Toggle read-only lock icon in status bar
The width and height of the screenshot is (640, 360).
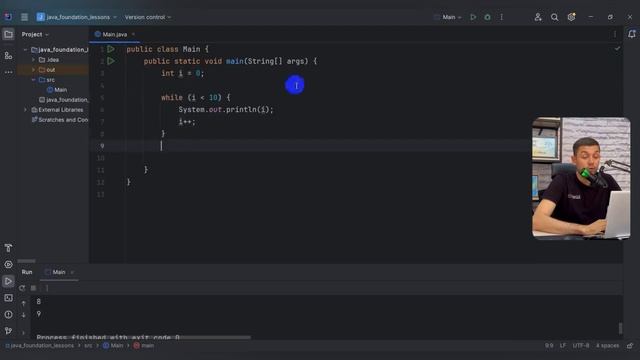pyautogui.click(x=630, y=346)
